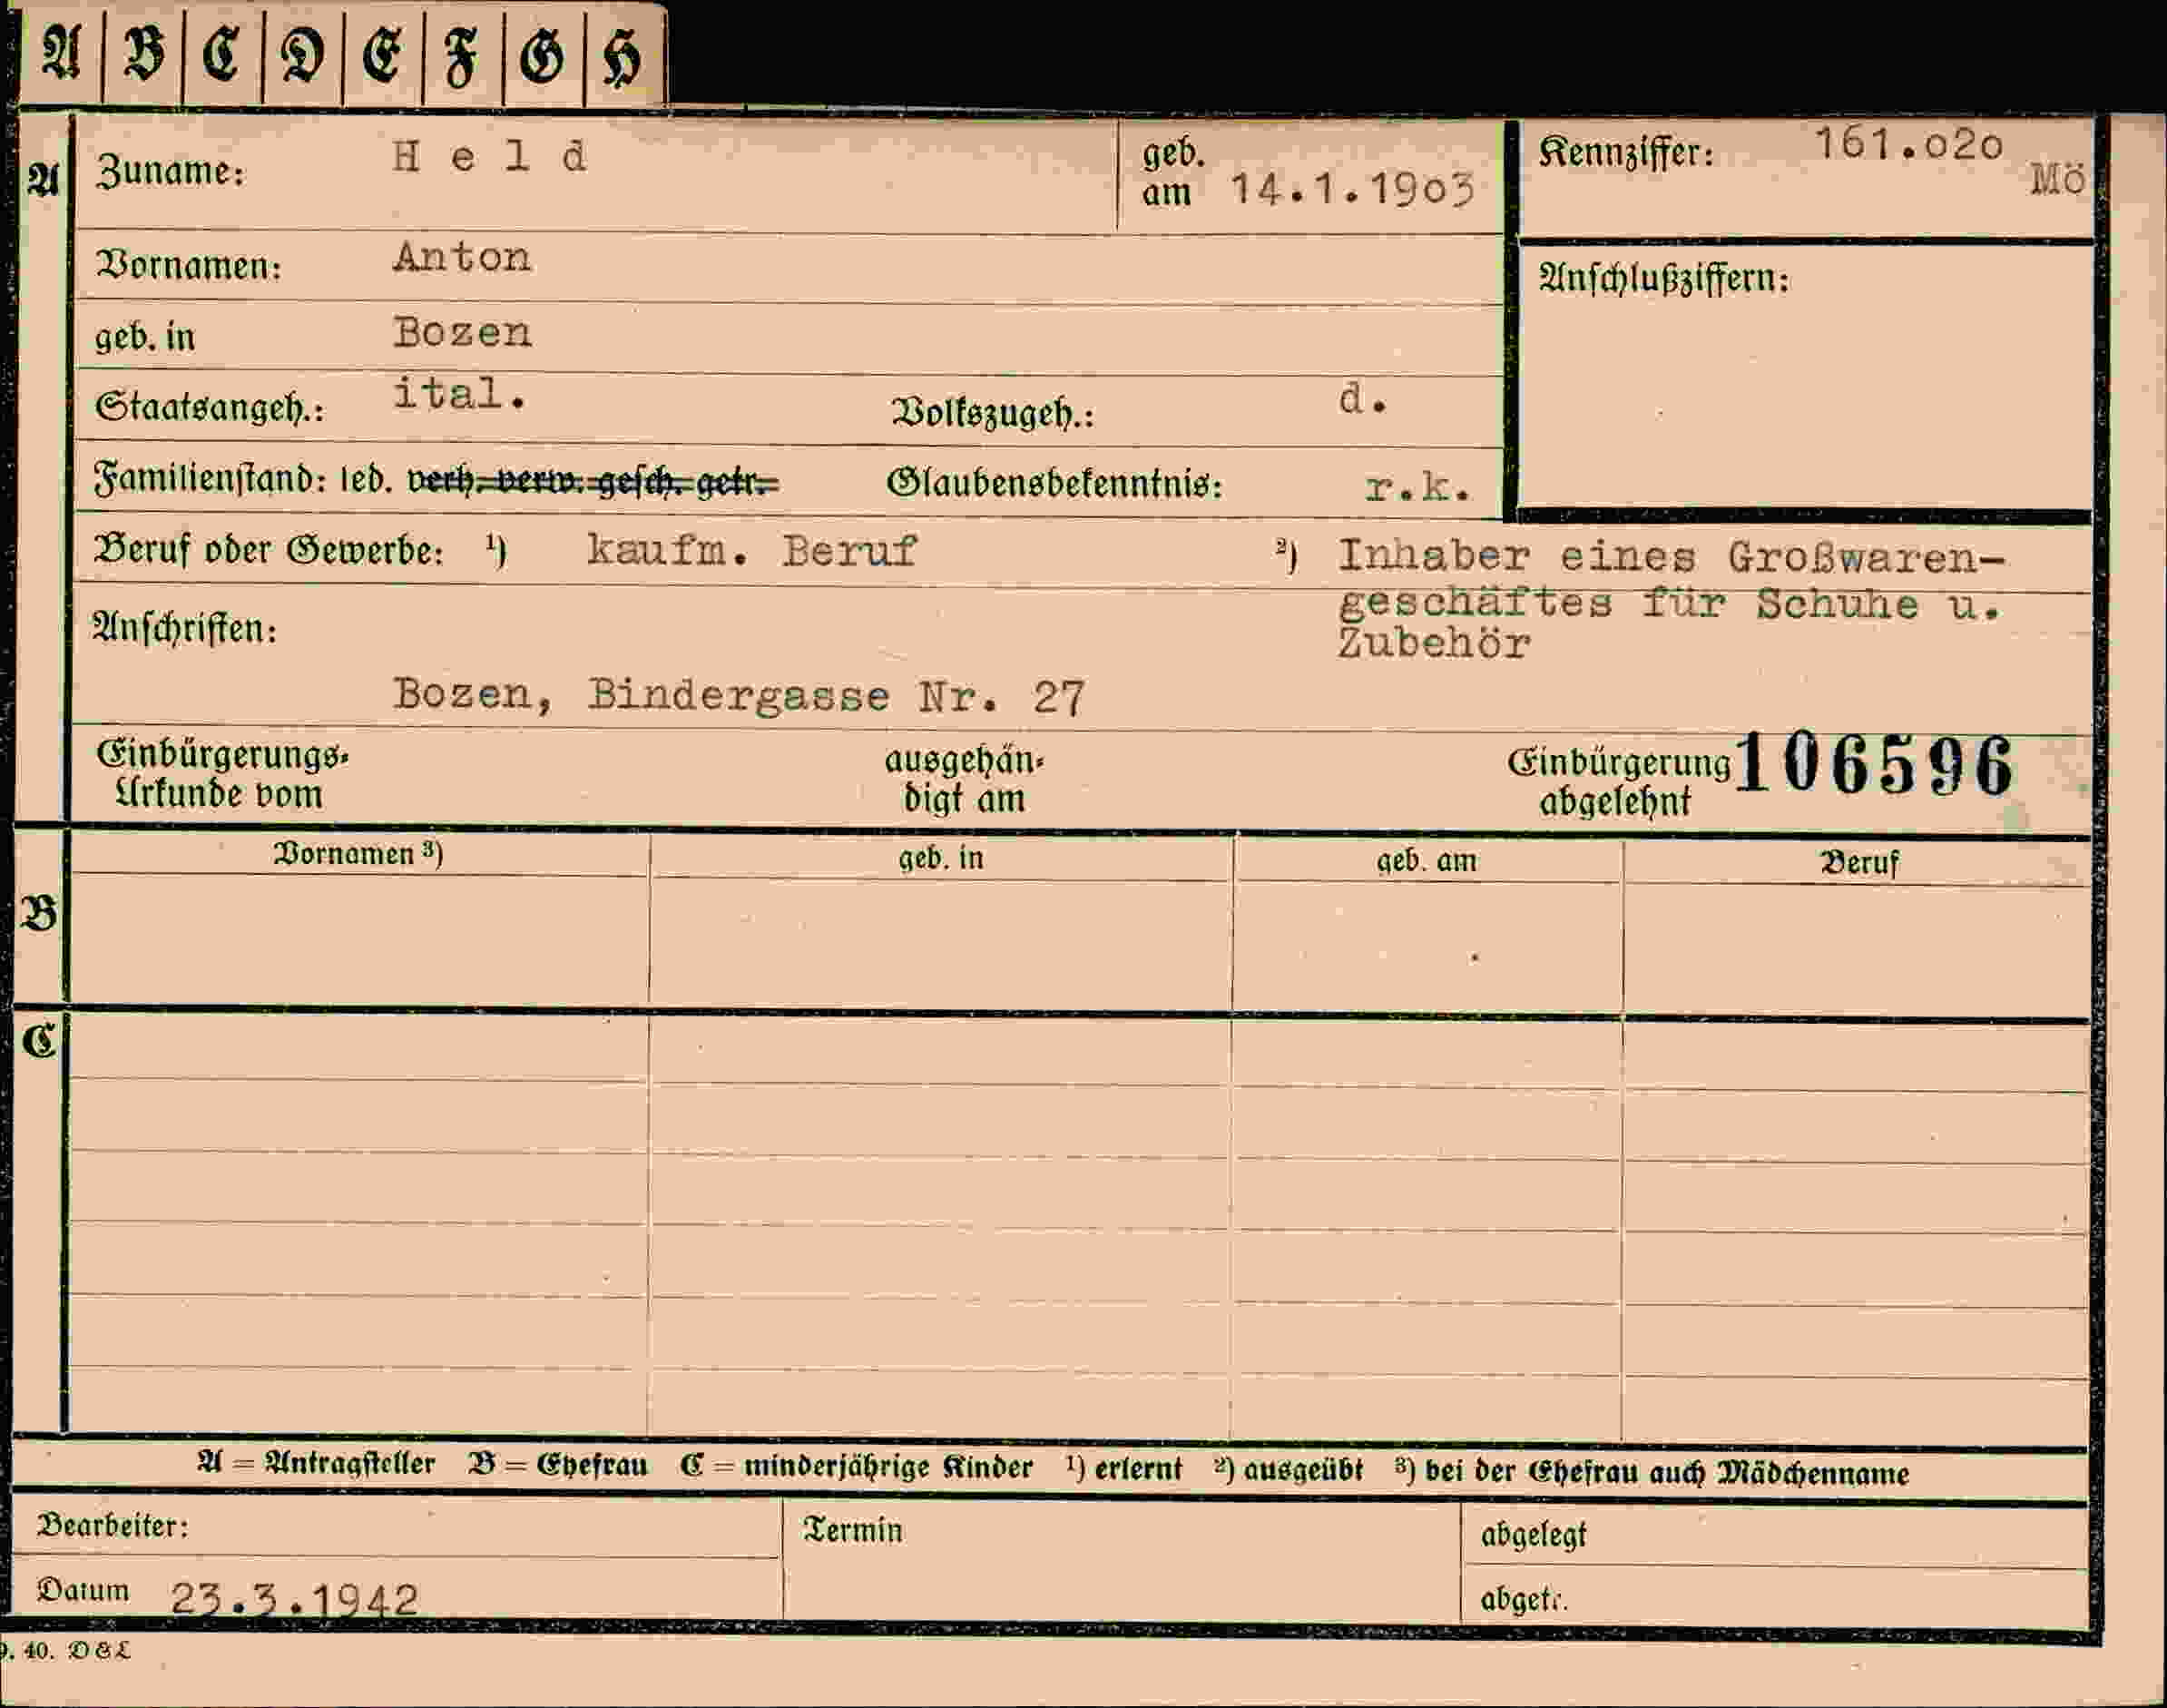Click the "Volkszugeh.:" label
The width and height of the screenshot is (2167, 1708).
[993, 413]
